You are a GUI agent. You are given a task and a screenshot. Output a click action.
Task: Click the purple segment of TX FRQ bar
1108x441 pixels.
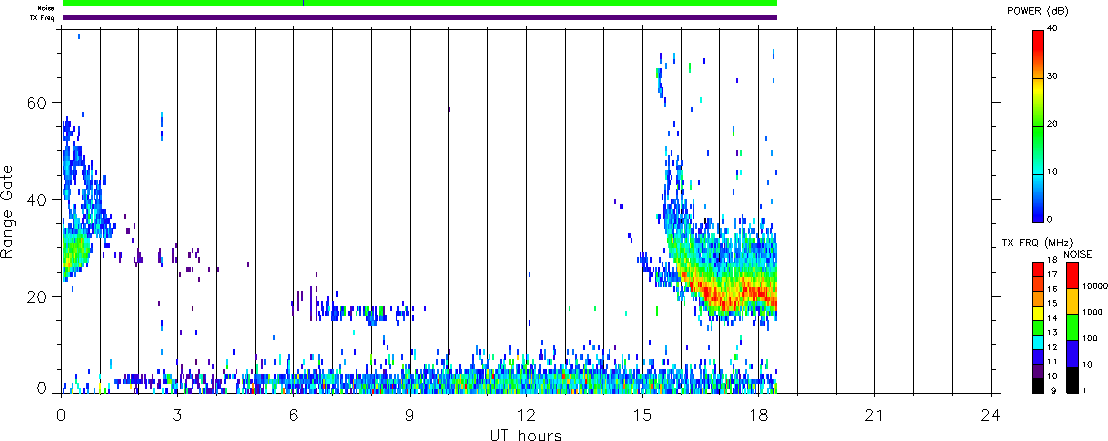point(1036,371)
